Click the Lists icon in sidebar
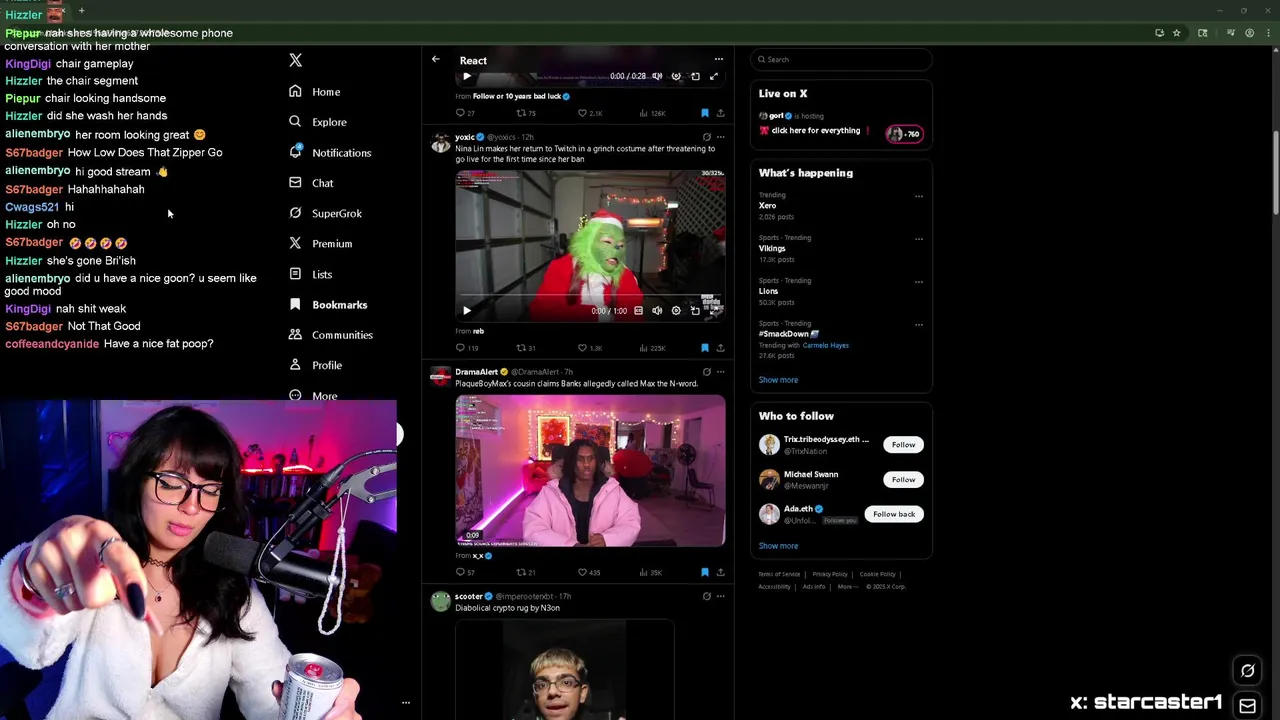This screenshot has height=720, width=1280. (295, 274)
